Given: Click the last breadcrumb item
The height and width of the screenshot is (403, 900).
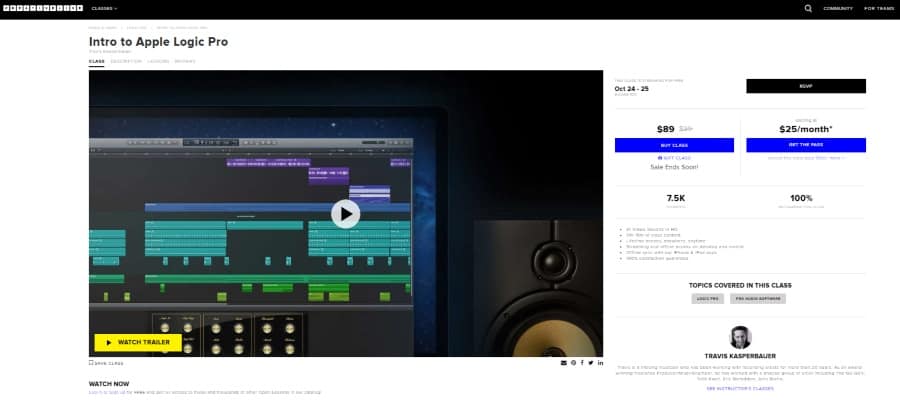Looking at the screenshot, I should (x=182, y=28).
